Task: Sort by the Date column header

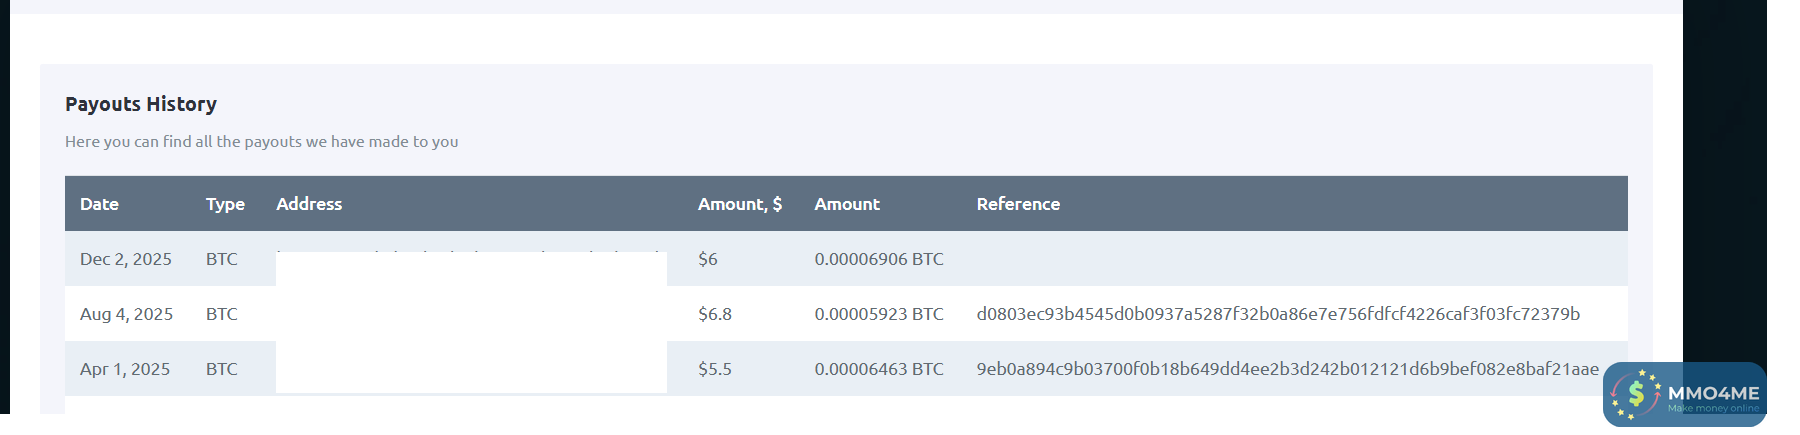Action: (x=99, y=204)
